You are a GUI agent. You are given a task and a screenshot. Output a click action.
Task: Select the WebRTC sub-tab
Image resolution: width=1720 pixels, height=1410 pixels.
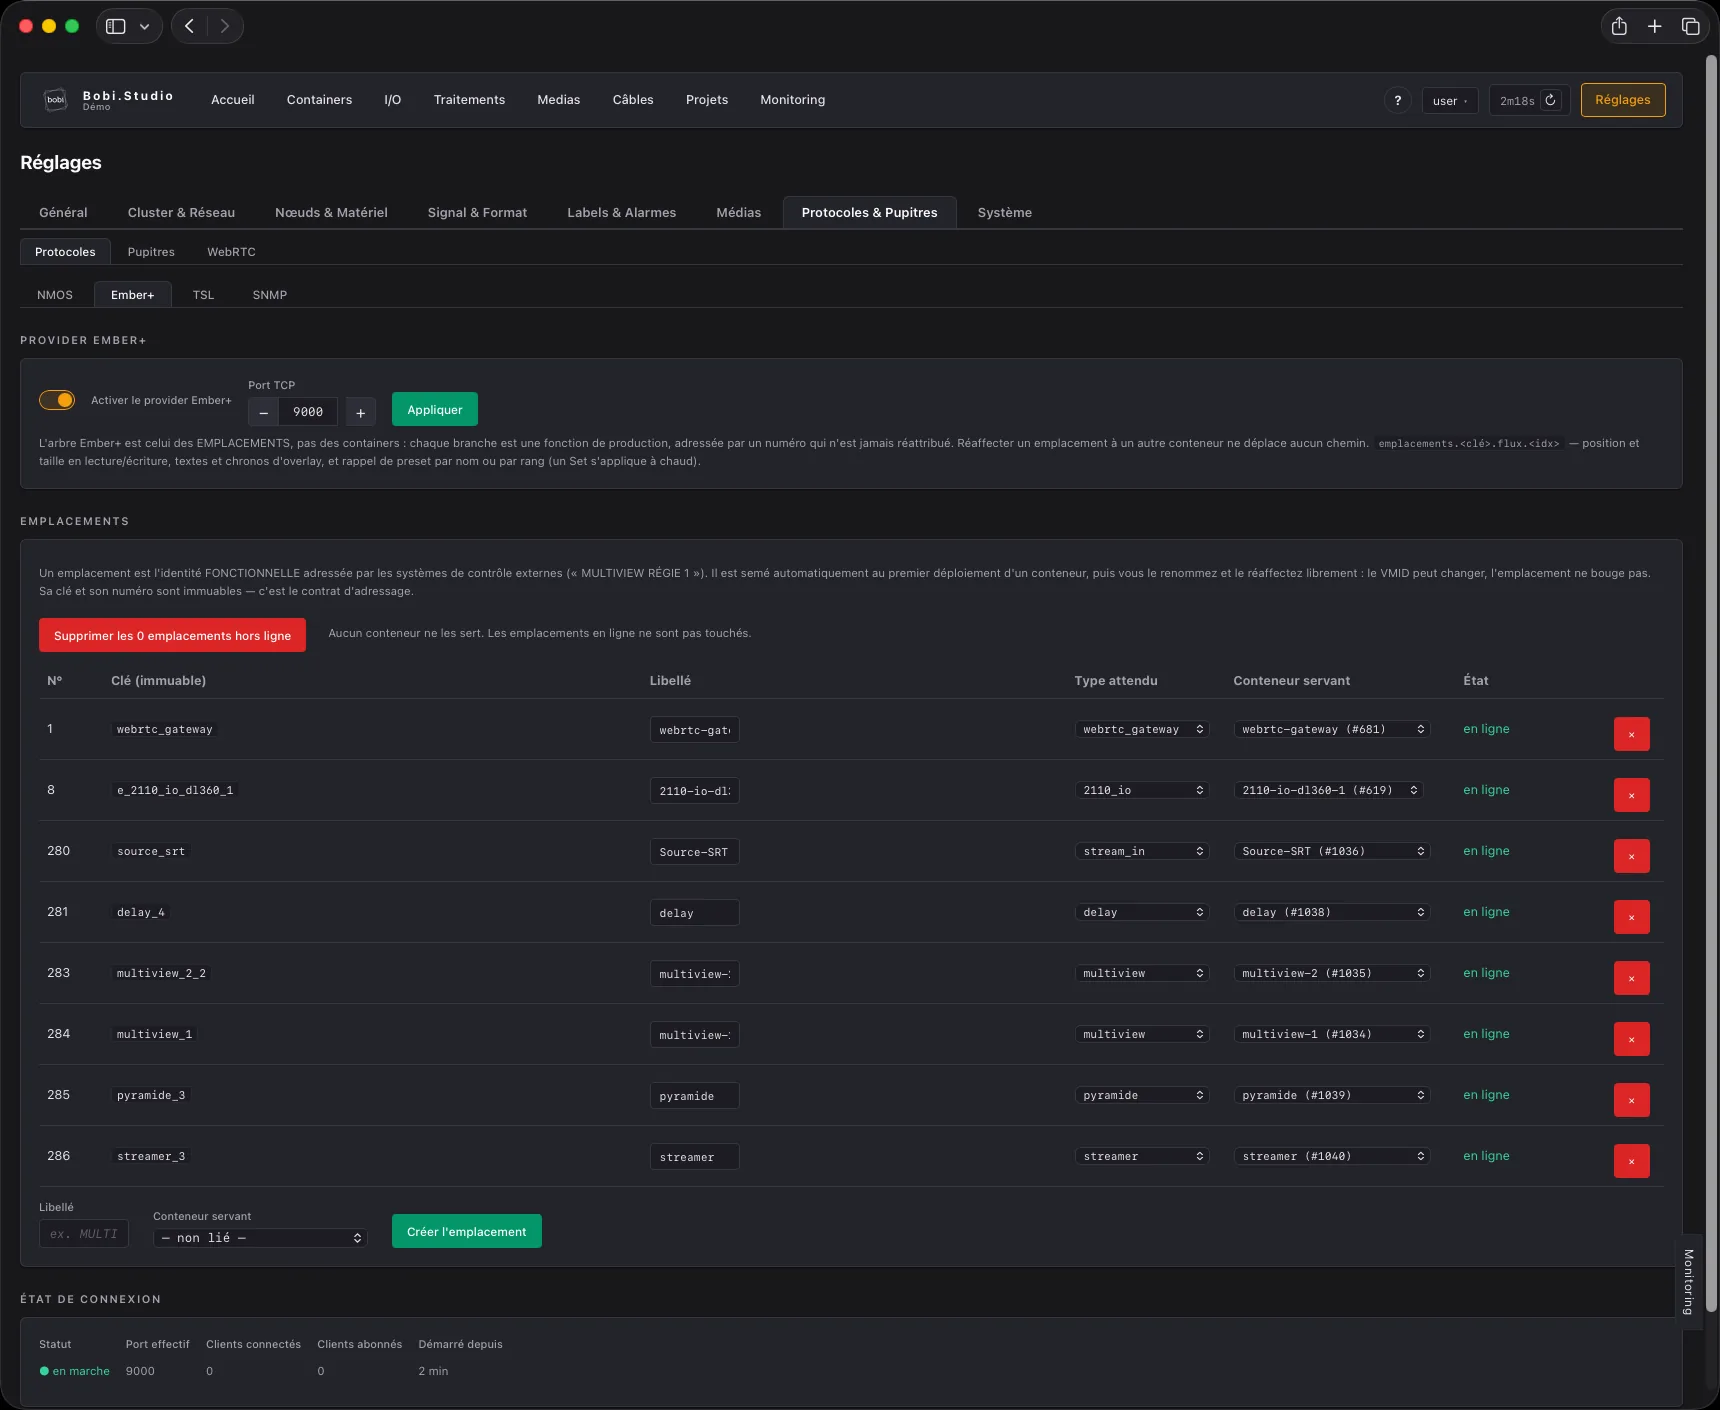(231, 252)
